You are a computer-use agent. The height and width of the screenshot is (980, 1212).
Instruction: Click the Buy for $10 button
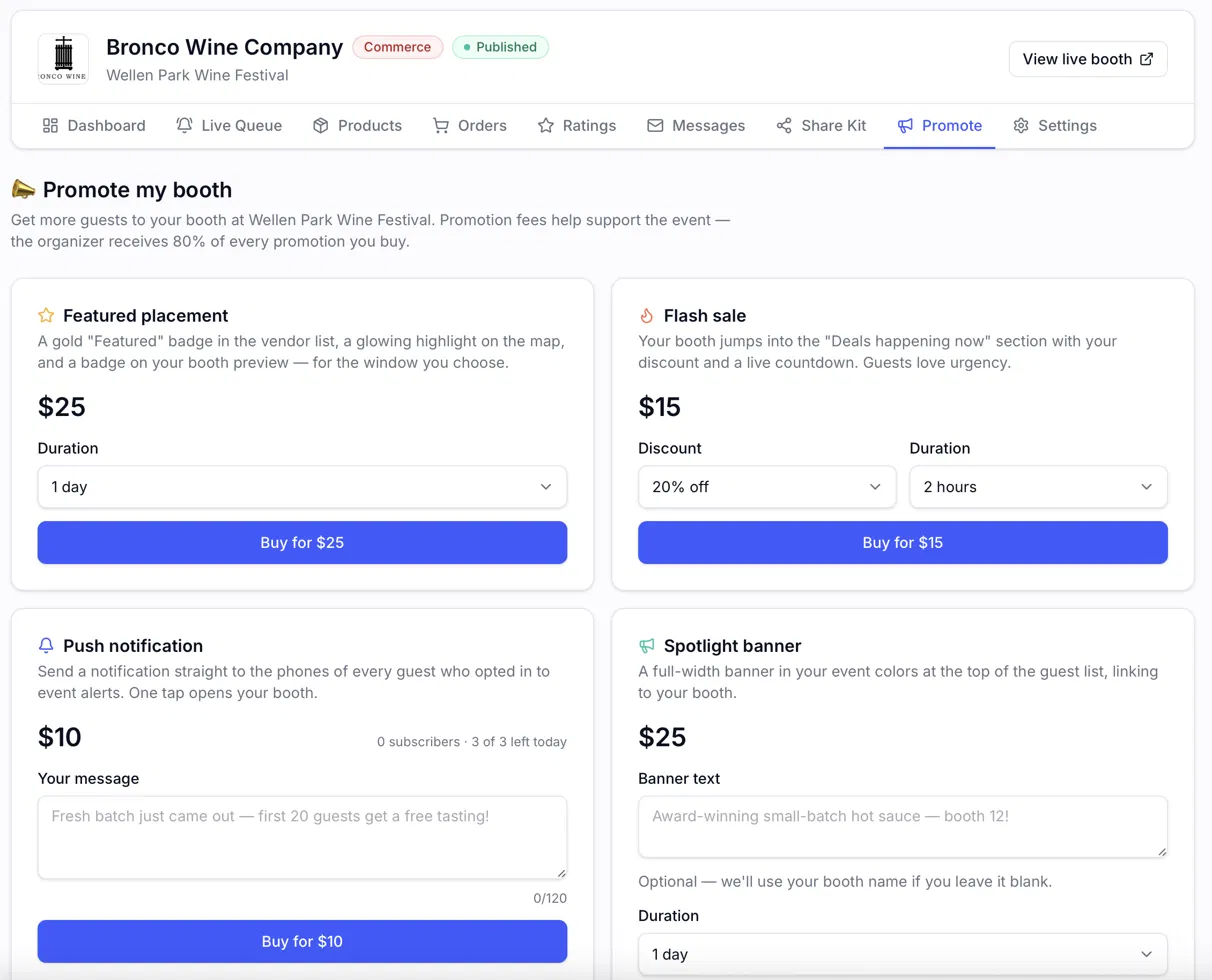(302, 941)
